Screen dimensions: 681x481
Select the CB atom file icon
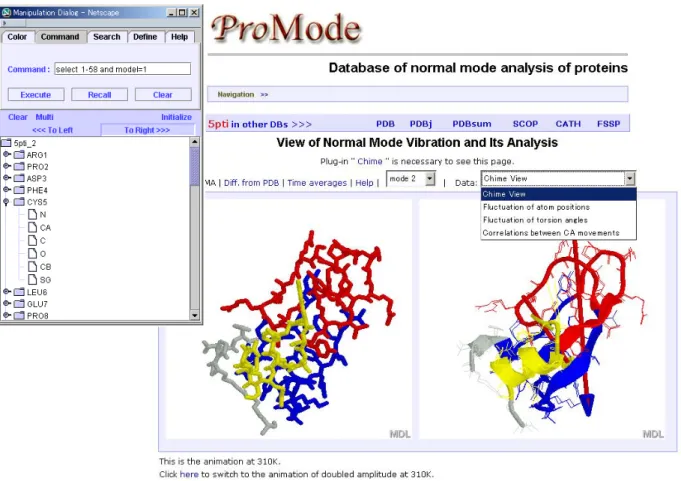coord(32,267)
